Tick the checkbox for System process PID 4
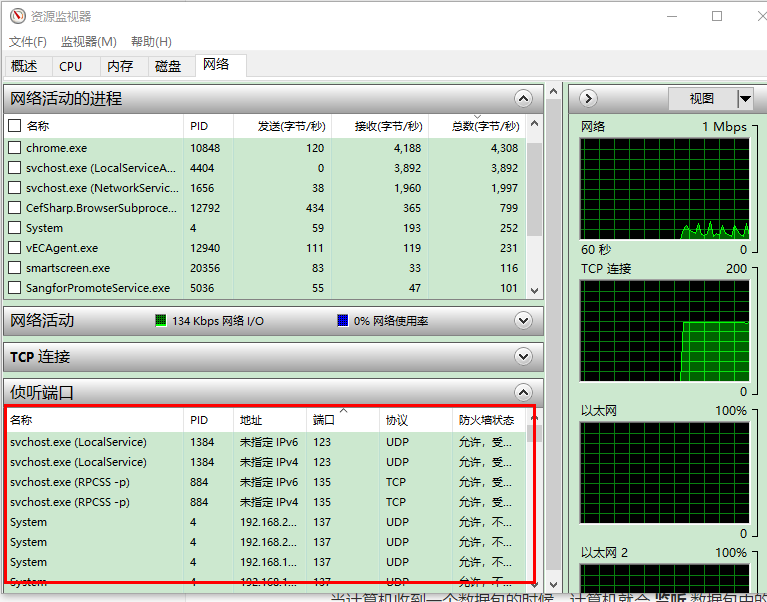 [x=15, y=228]
